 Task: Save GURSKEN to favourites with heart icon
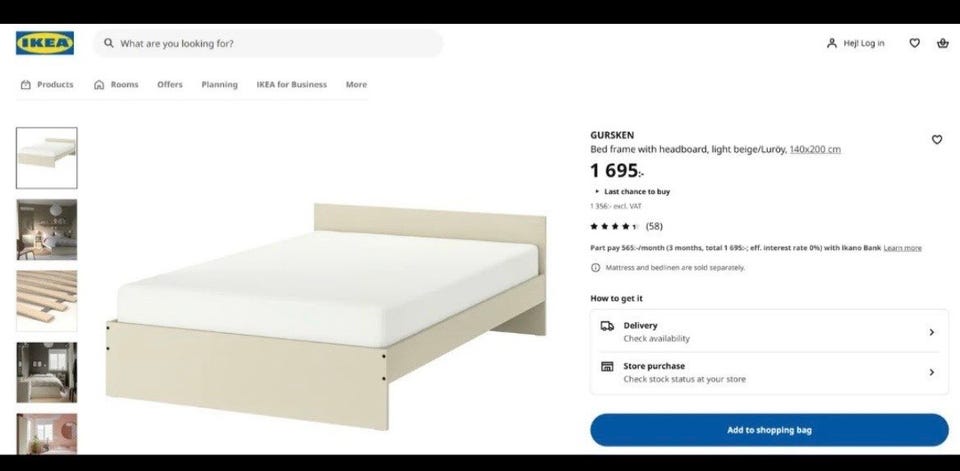(x=937, y=140)
